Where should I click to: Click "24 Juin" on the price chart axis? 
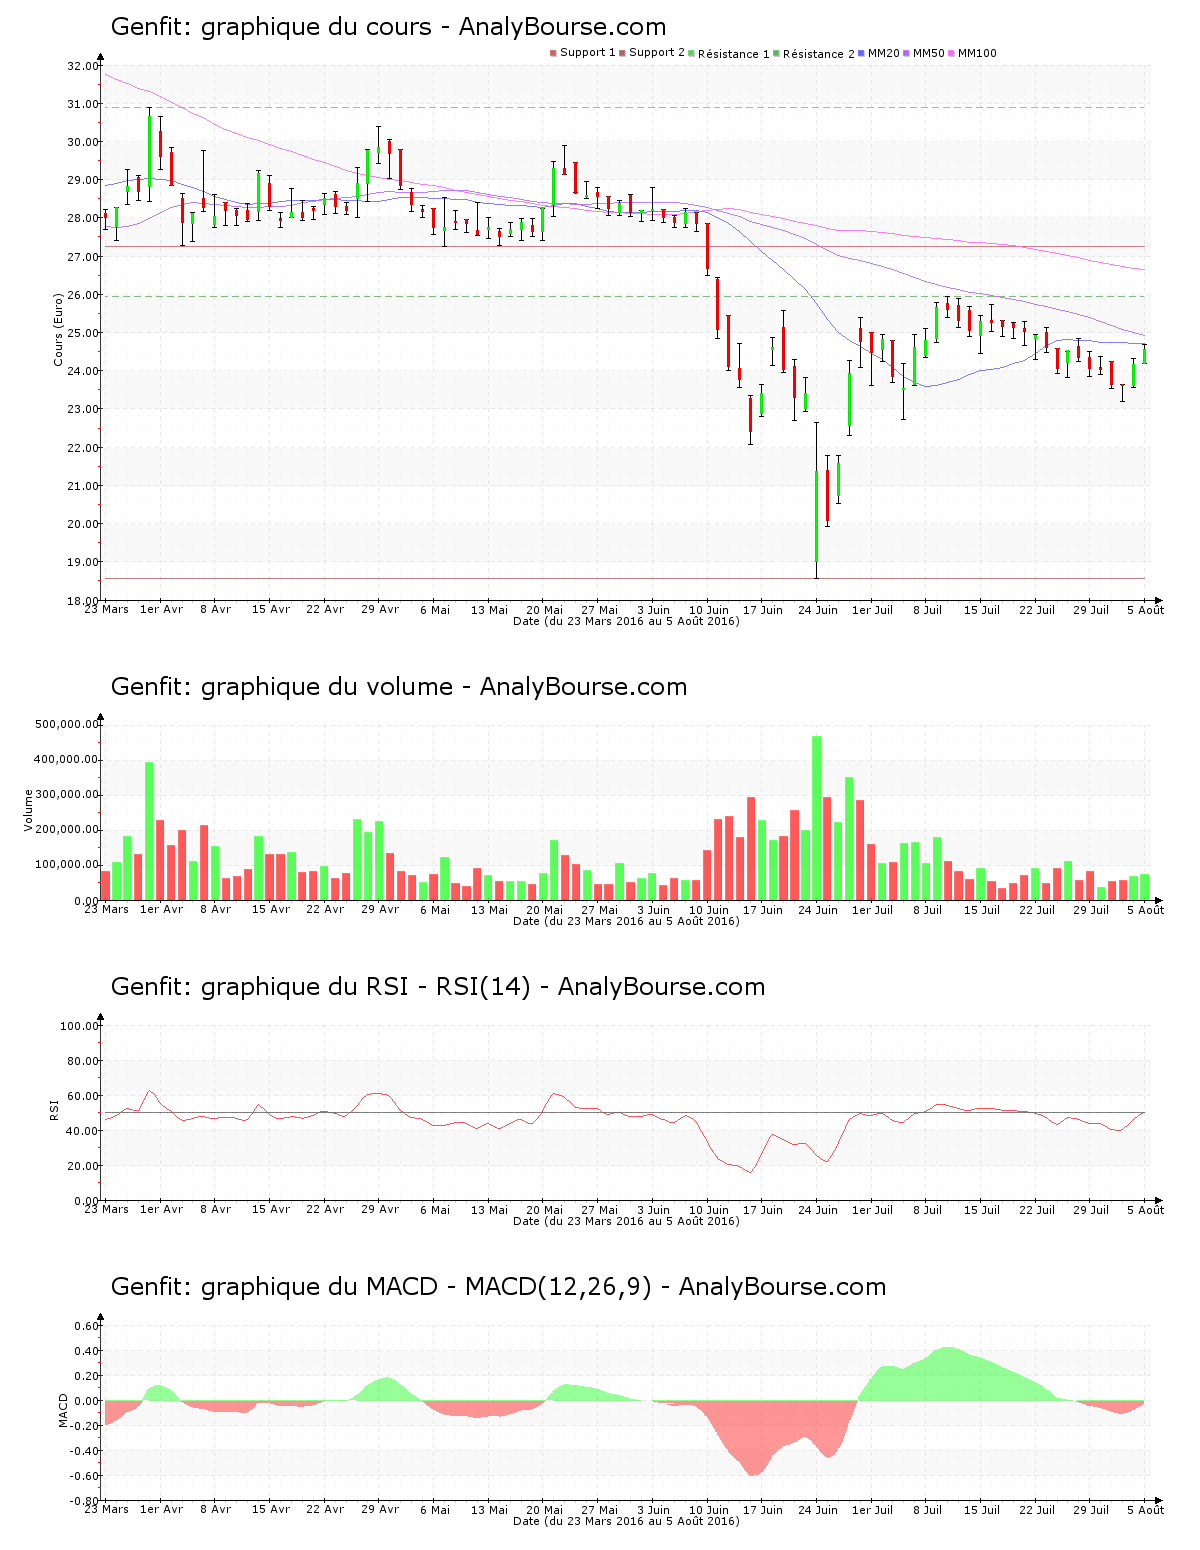tap(818, 610)
